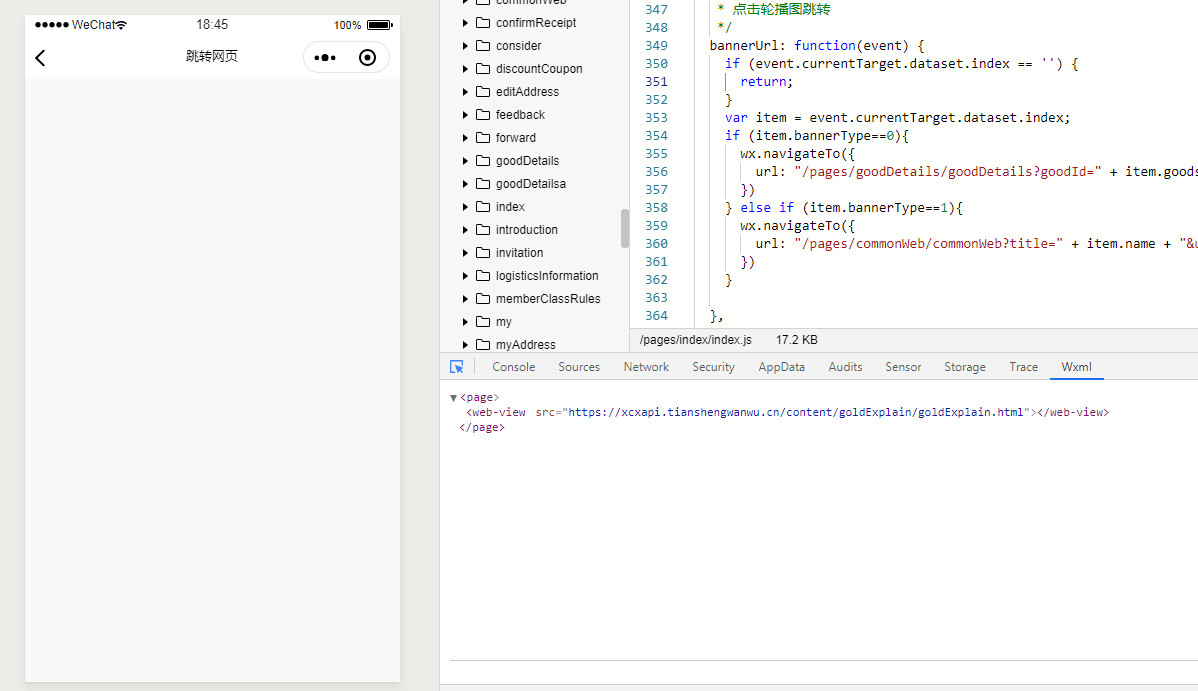Click the 'var item' declaration line
The height and width of the screenshot is (691, 1198).
(898, 118)
